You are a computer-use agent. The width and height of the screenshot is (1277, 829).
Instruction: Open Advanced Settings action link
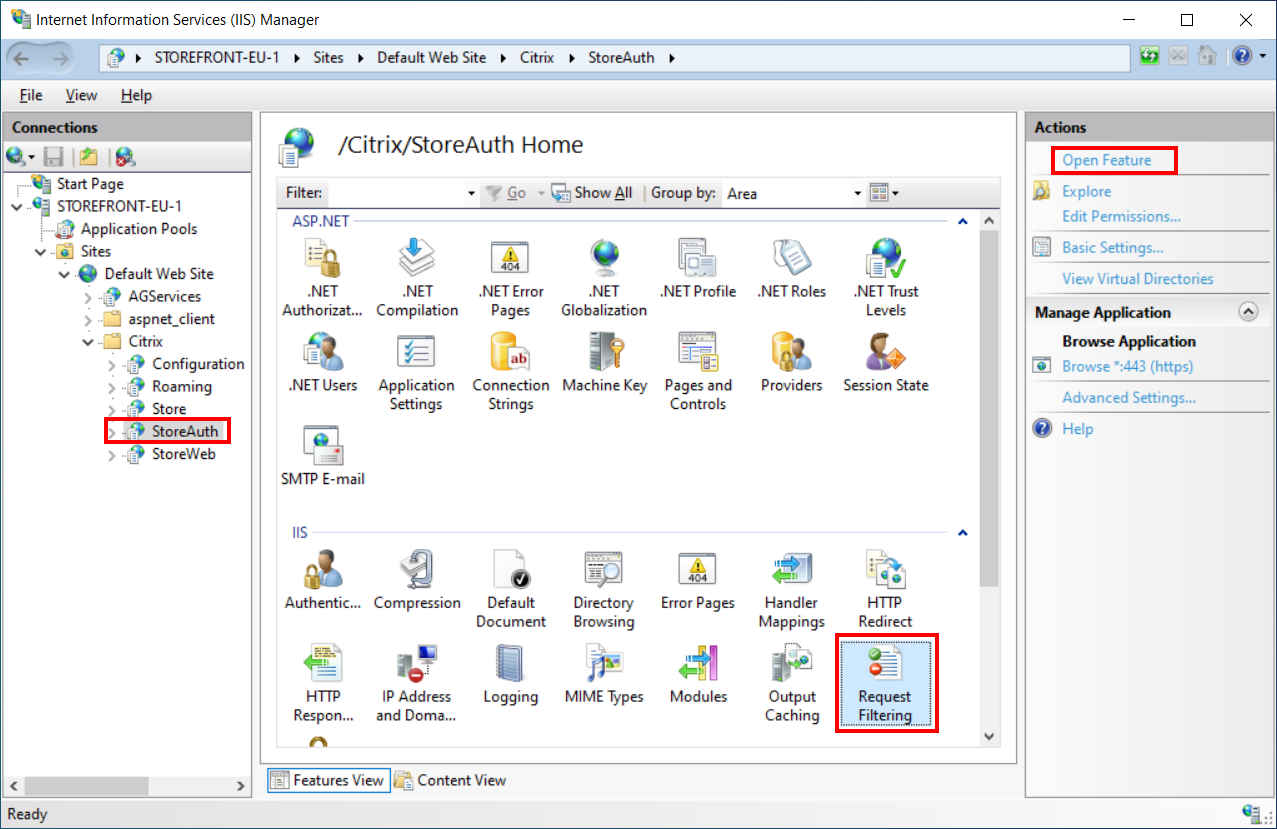[x=1129, y=398]
